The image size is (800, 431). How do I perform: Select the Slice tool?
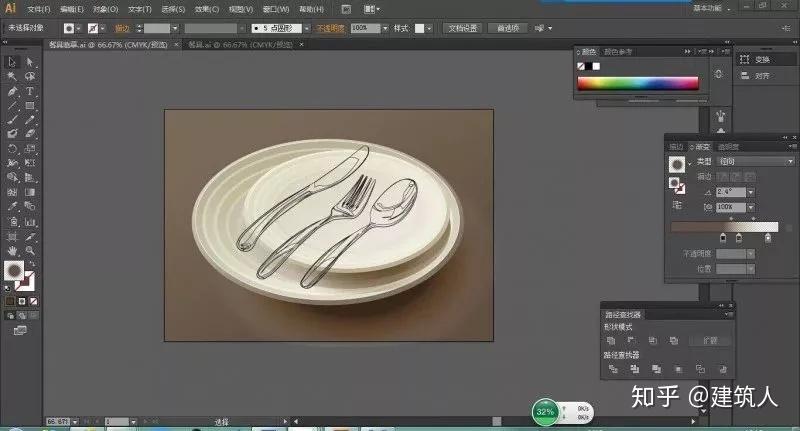point(30,236)
